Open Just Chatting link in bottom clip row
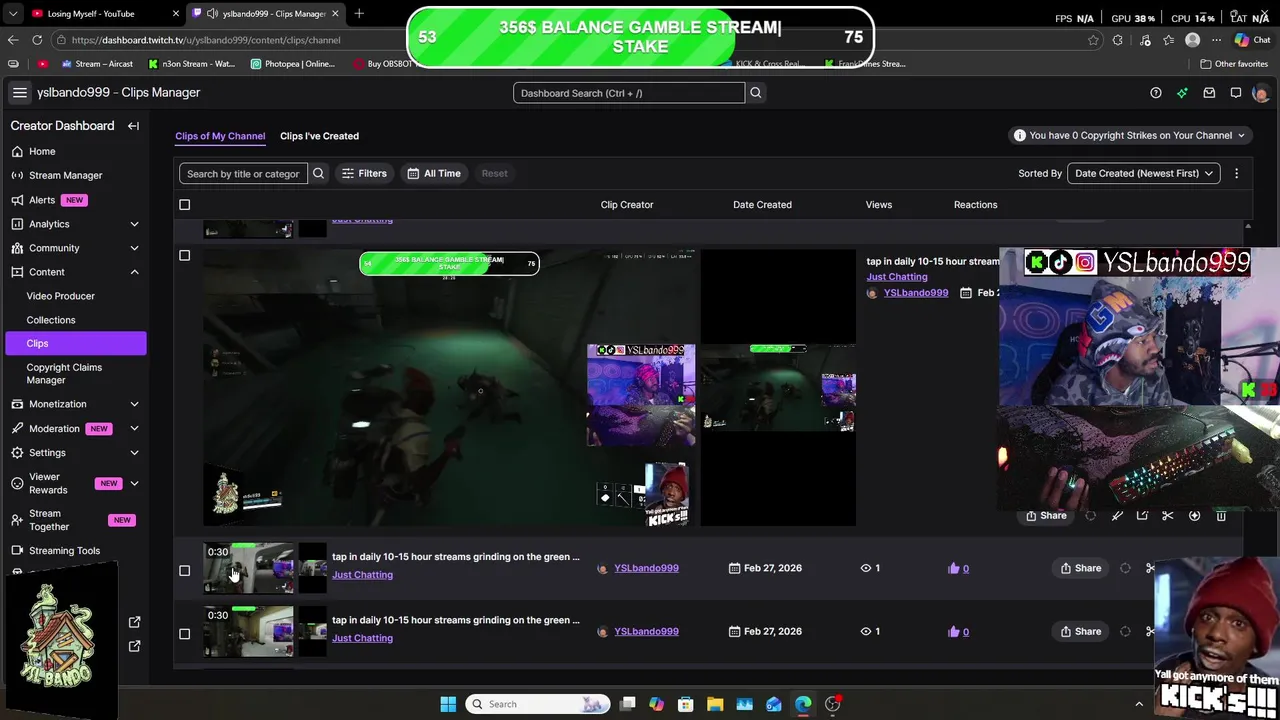The width and height of the screenshot is (1280, 720). (362, 638)
